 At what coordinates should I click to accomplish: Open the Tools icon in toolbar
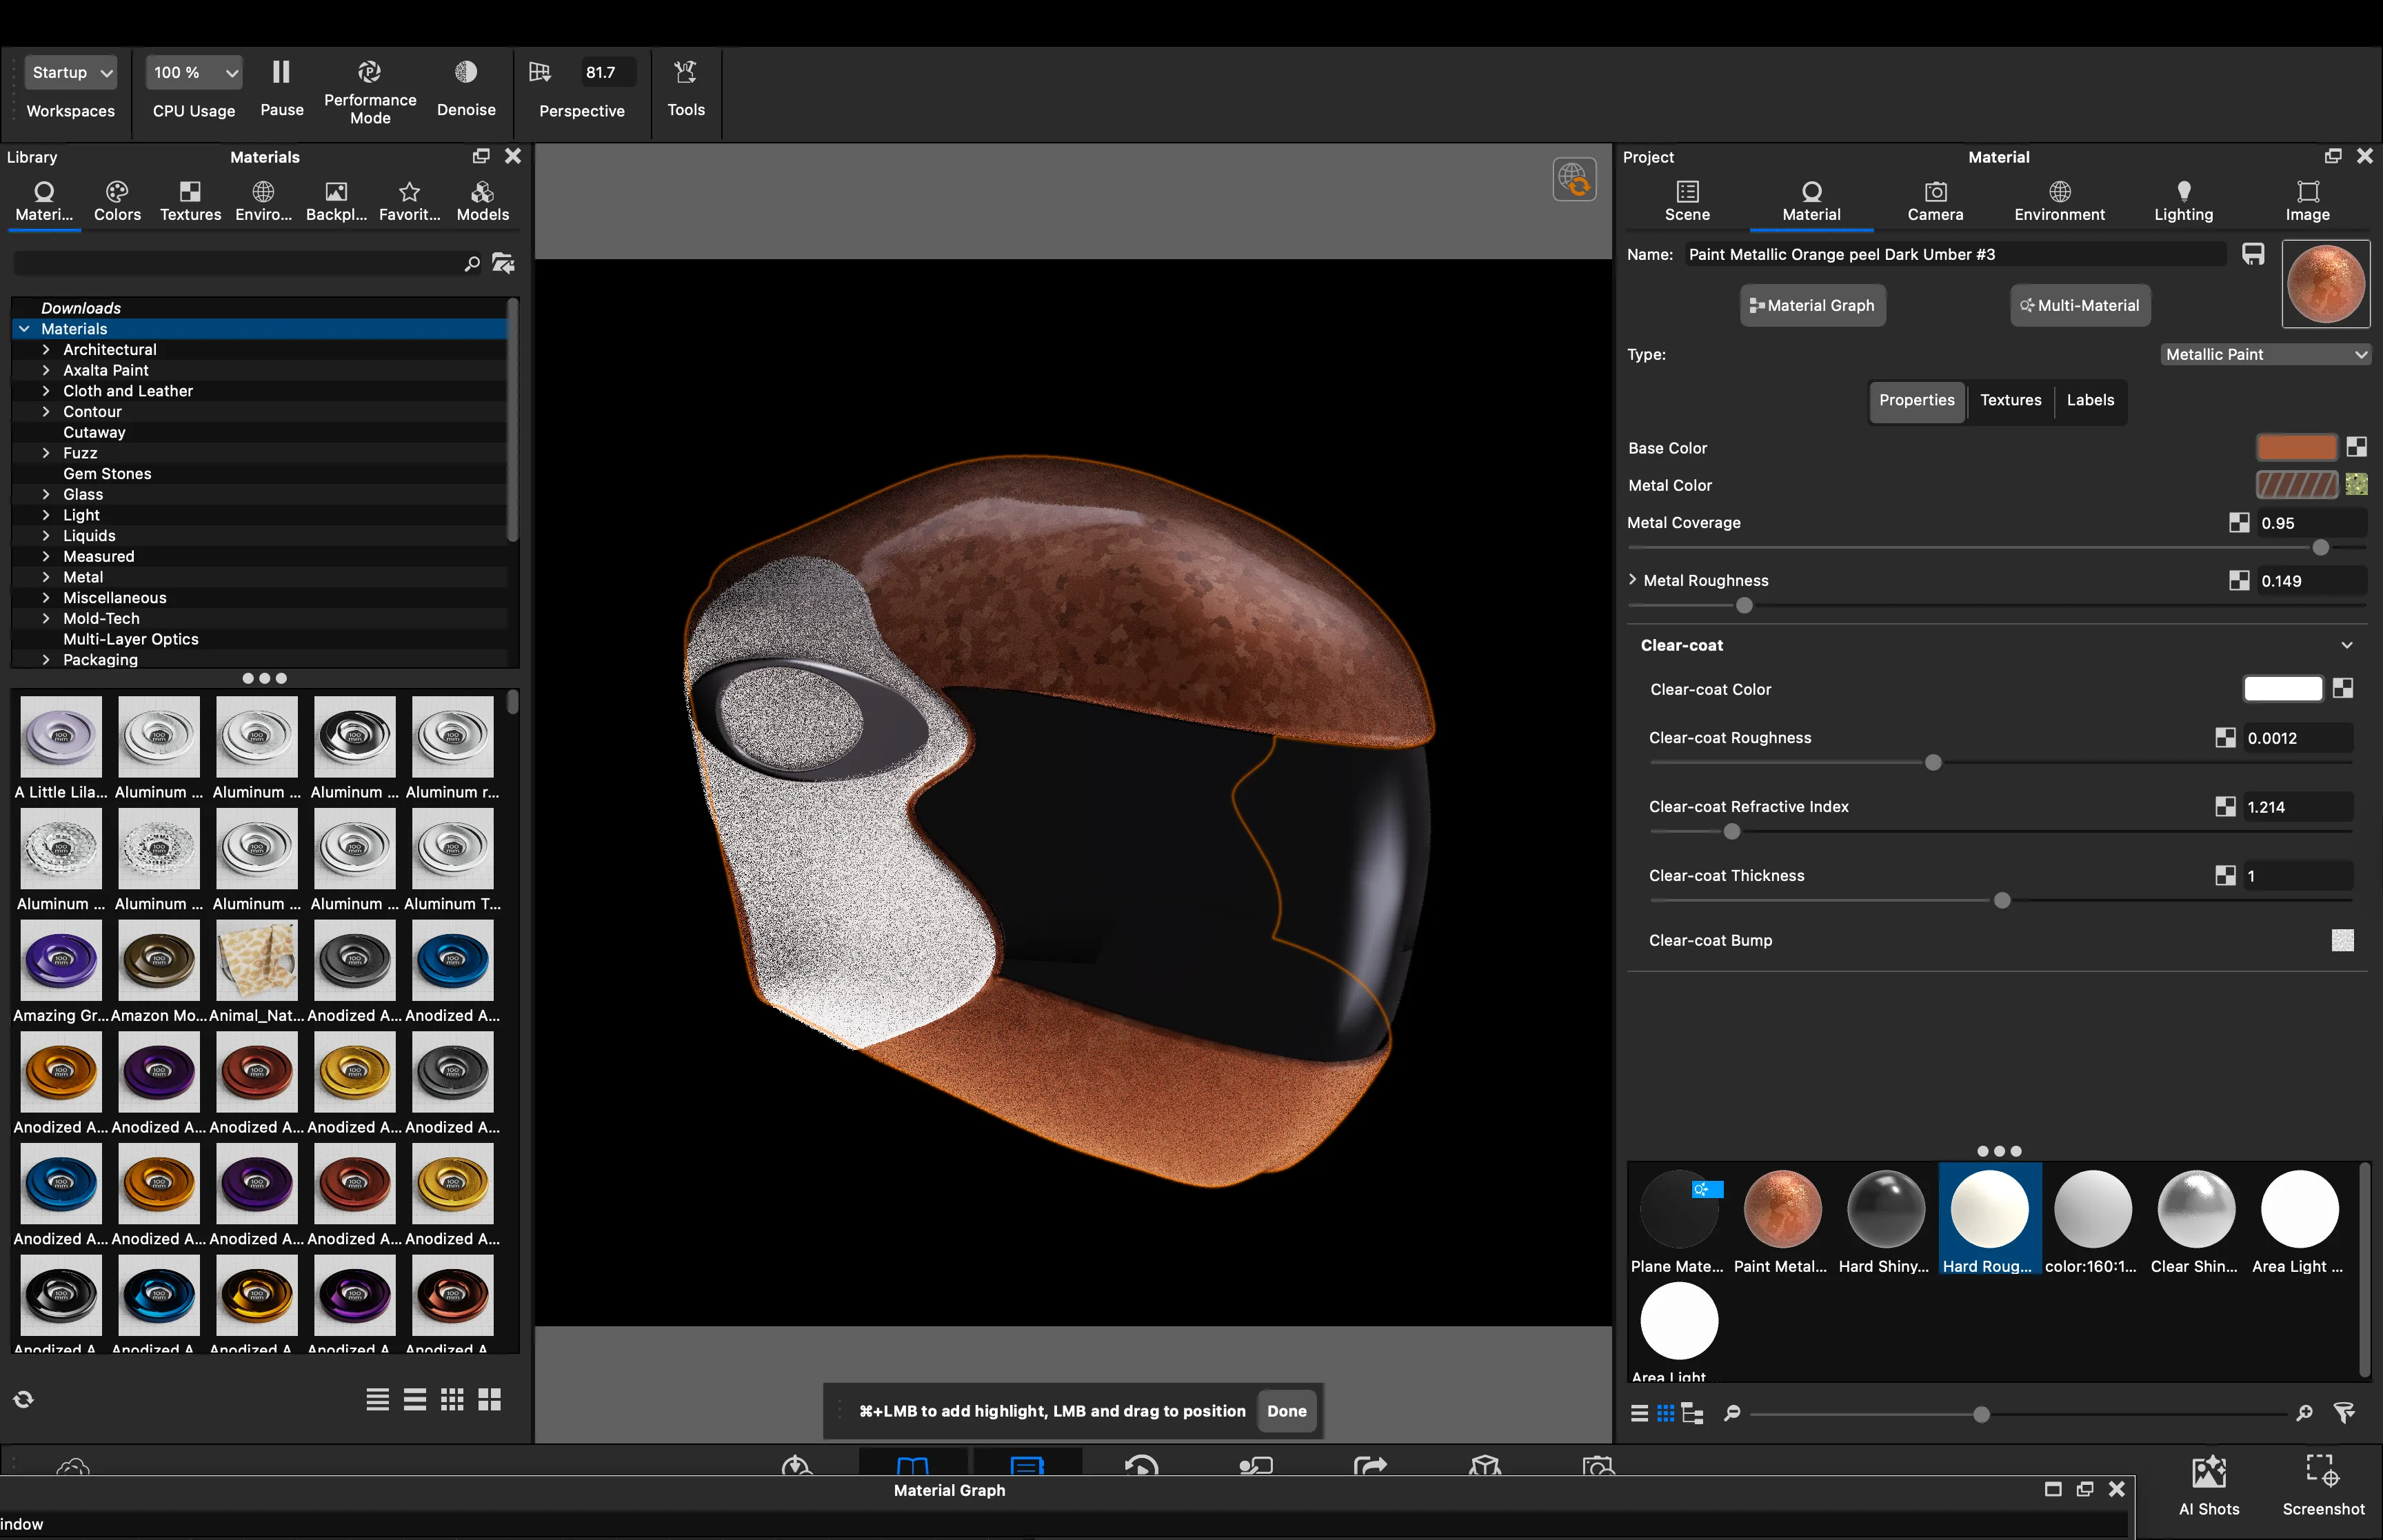(x=685, y=72)
